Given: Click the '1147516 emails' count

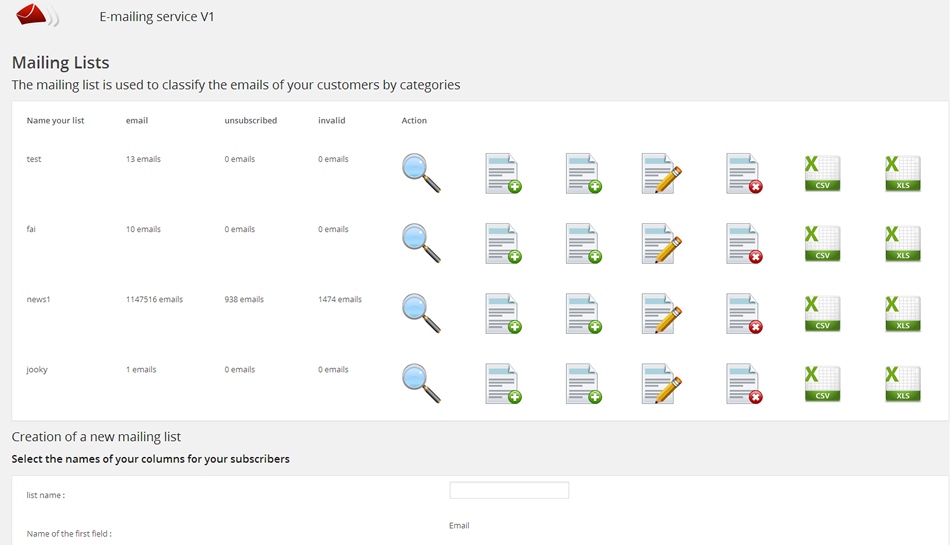Looking at the screenshot, I should 154,300.
